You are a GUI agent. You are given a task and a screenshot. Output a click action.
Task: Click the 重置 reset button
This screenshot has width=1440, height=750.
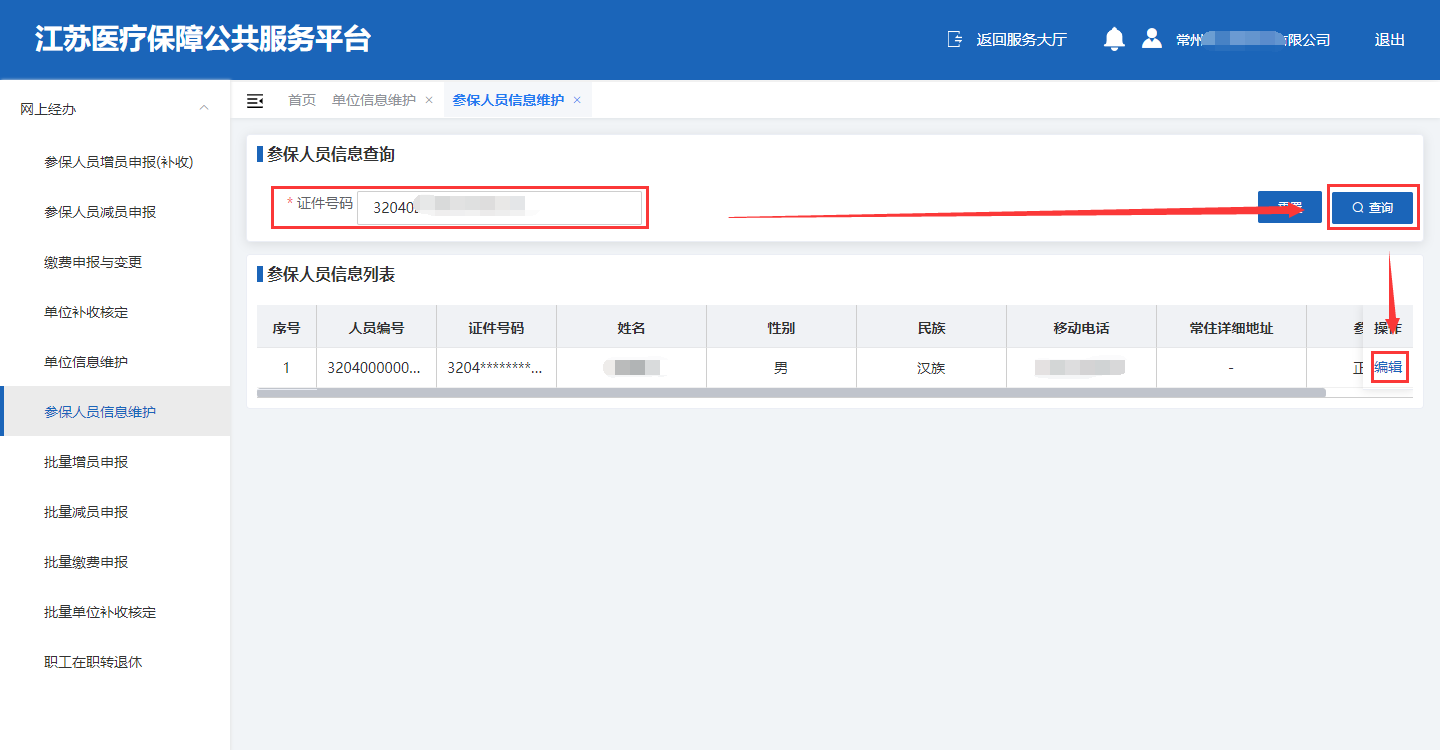(x=1289, y=208)
